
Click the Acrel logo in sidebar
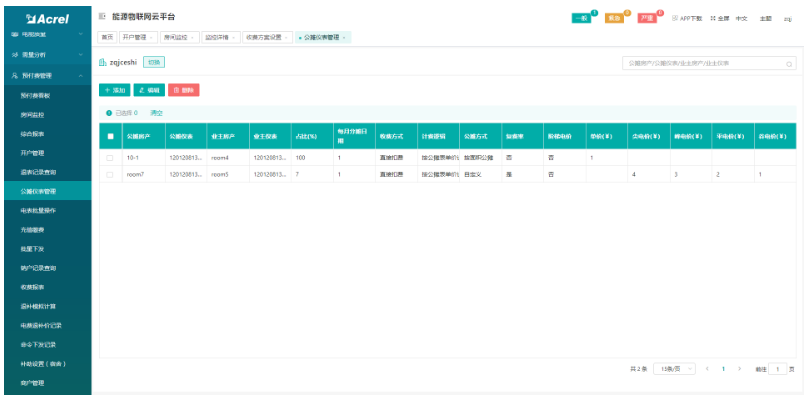coord(48,19)
